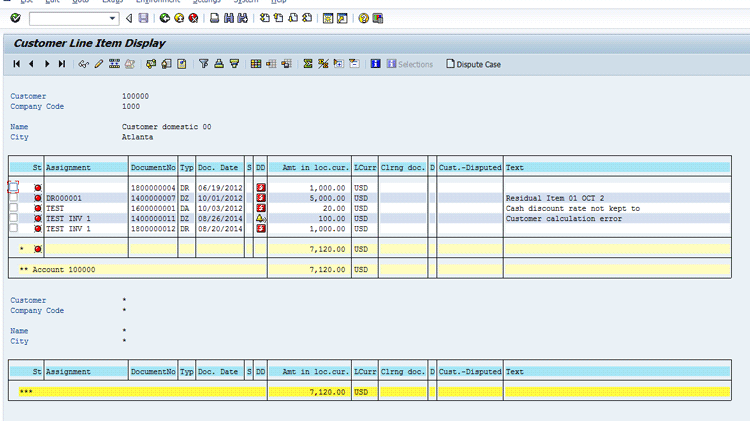Select checkbox for document 1800000004
The height and width of the screenshot is (421, 750).
point(14,187)
